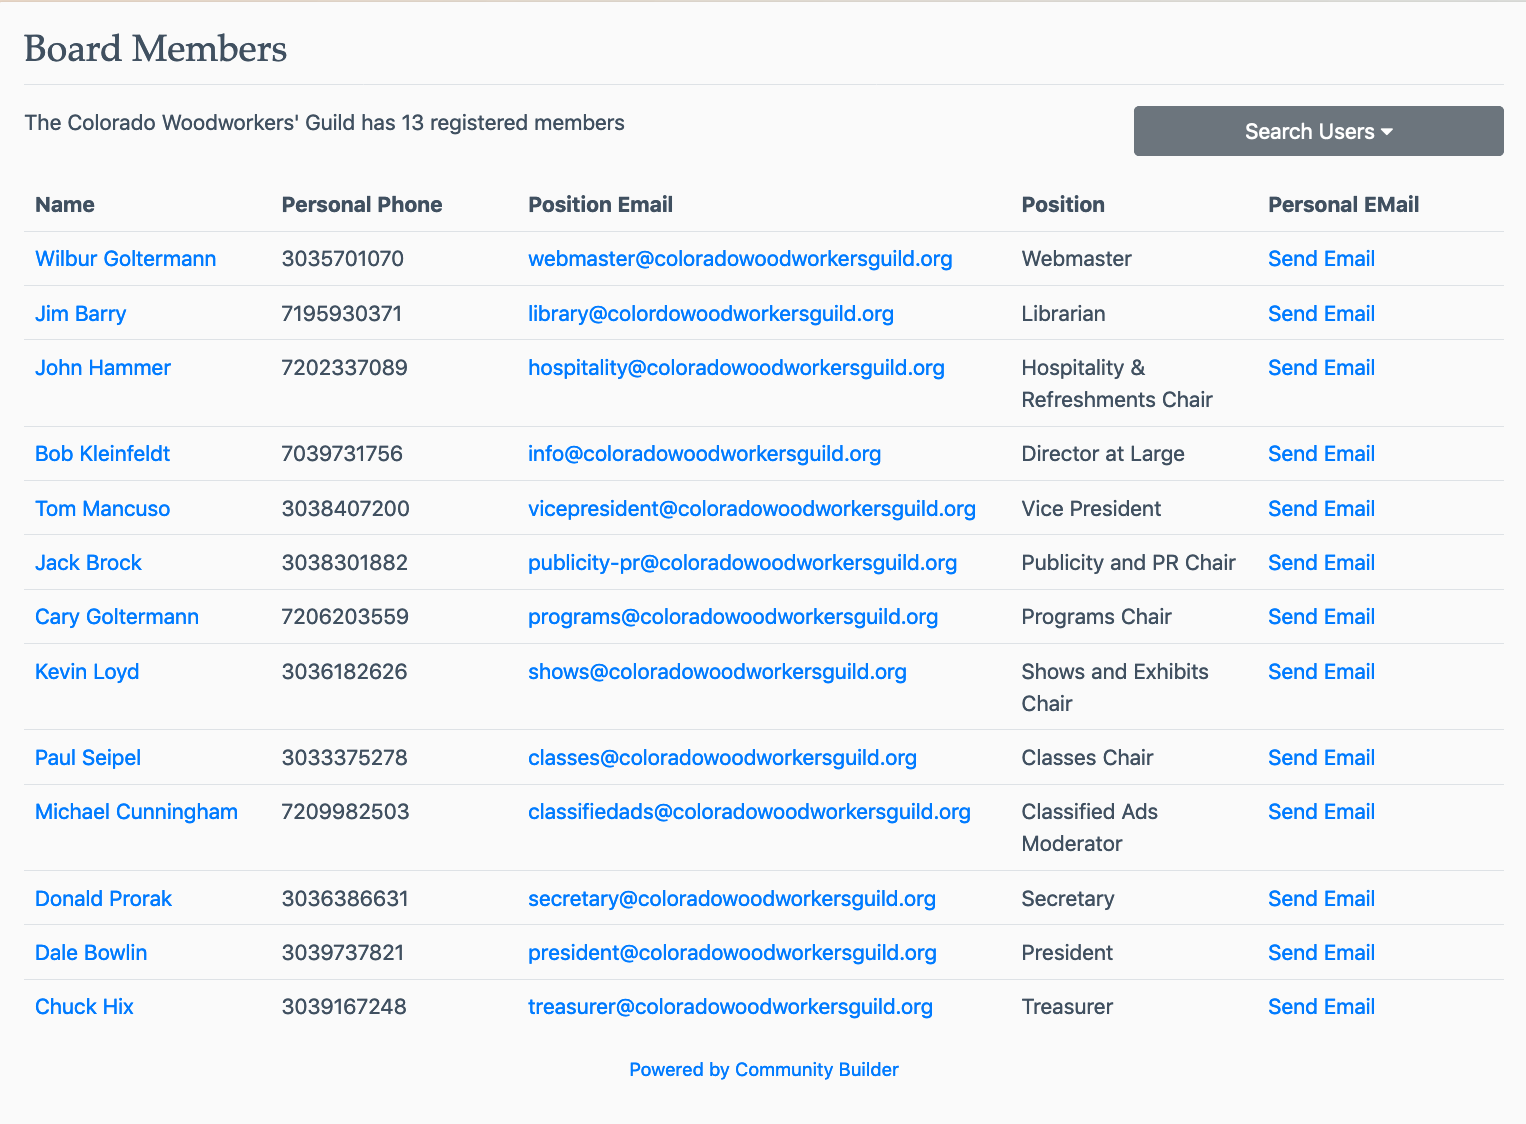Click the Webmaster position cell

pos(1076,259)
